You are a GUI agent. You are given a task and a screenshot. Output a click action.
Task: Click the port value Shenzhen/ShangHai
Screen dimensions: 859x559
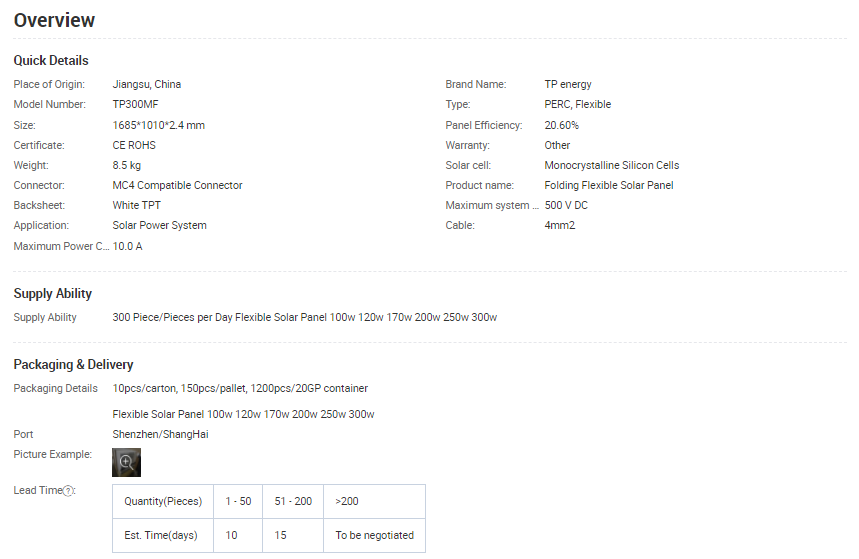tap(160, 434)
